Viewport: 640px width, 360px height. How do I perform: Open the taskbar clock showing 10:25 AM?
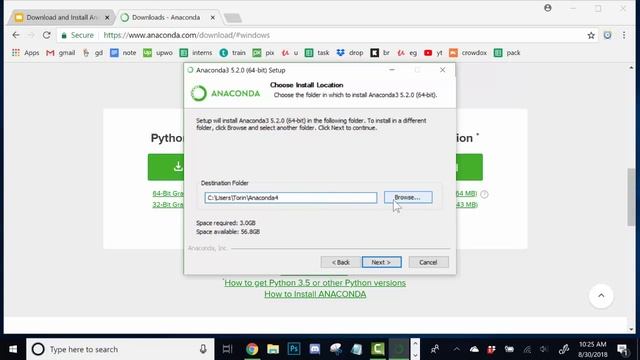[593, 349]
